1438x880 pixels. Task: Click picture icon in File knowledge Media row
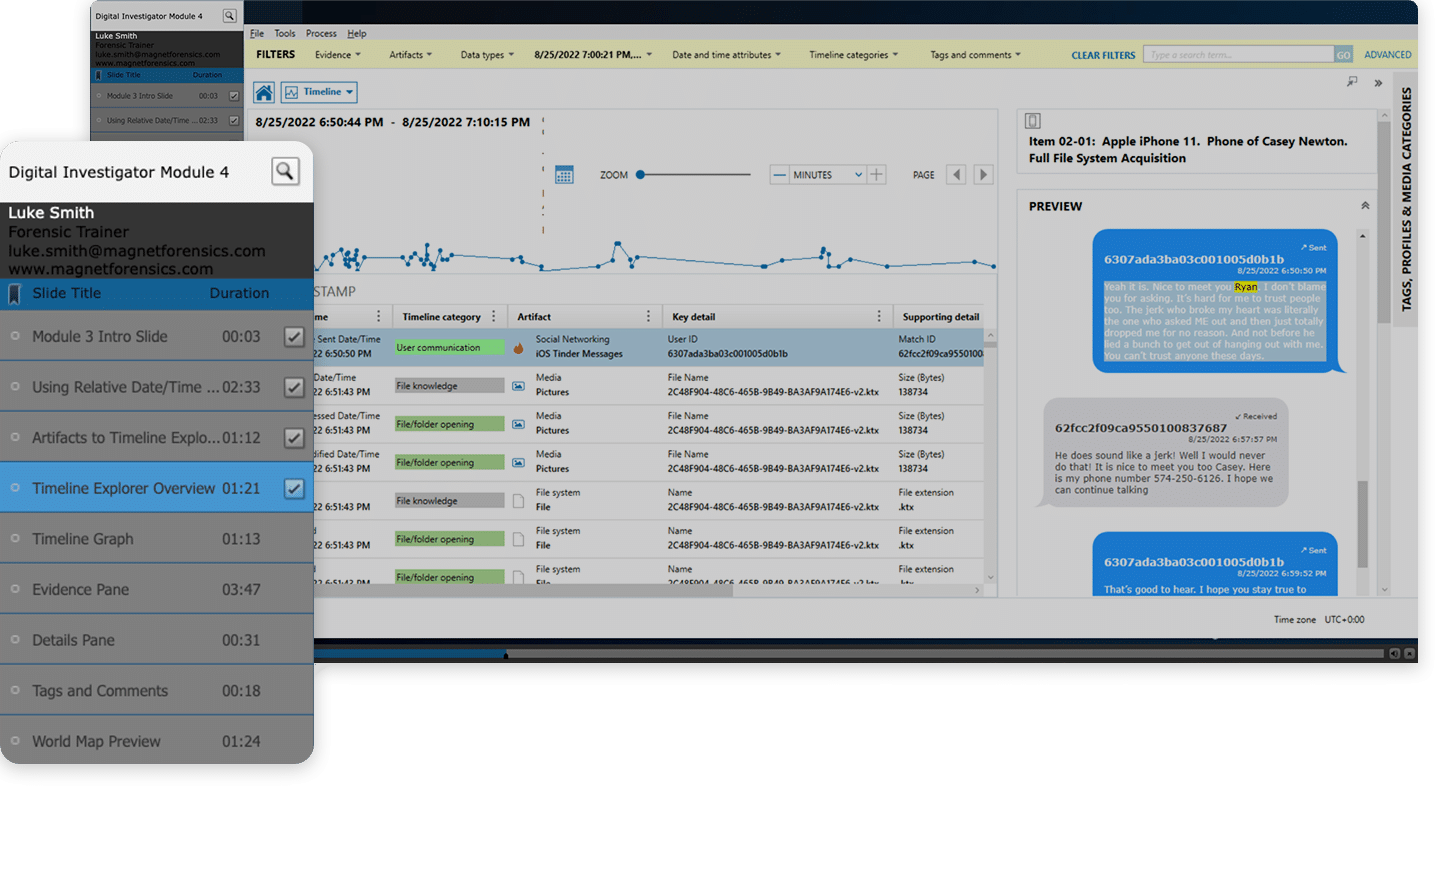click(518, 386)
